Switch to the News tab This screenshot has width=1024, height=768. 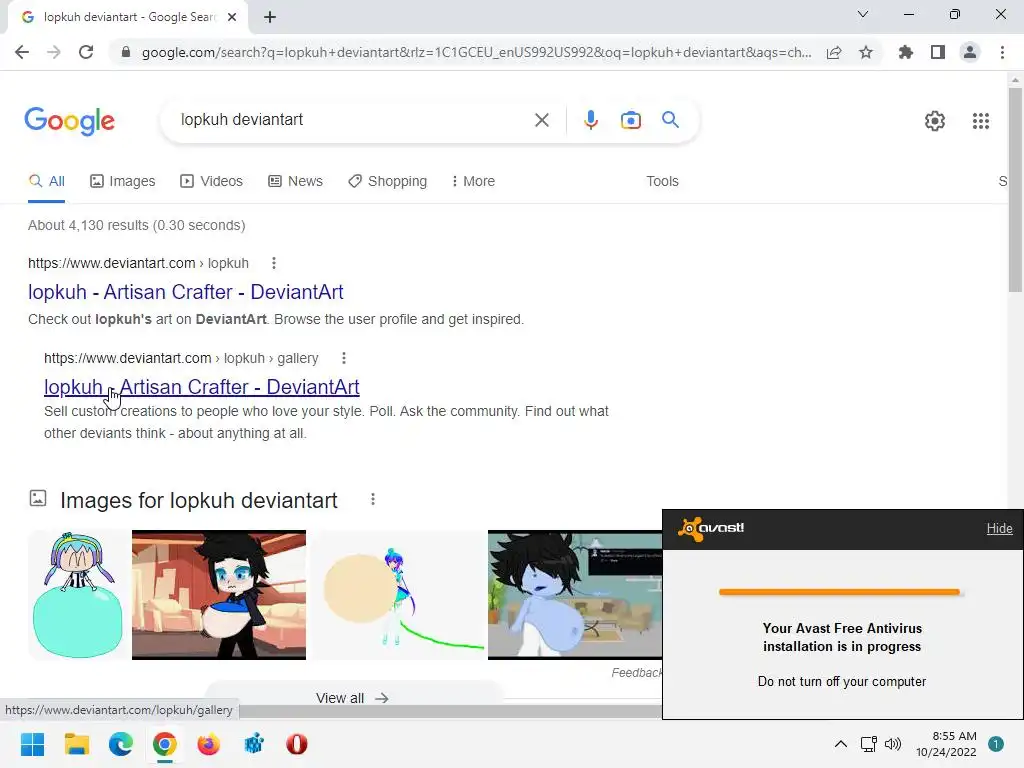pos(296,181)
